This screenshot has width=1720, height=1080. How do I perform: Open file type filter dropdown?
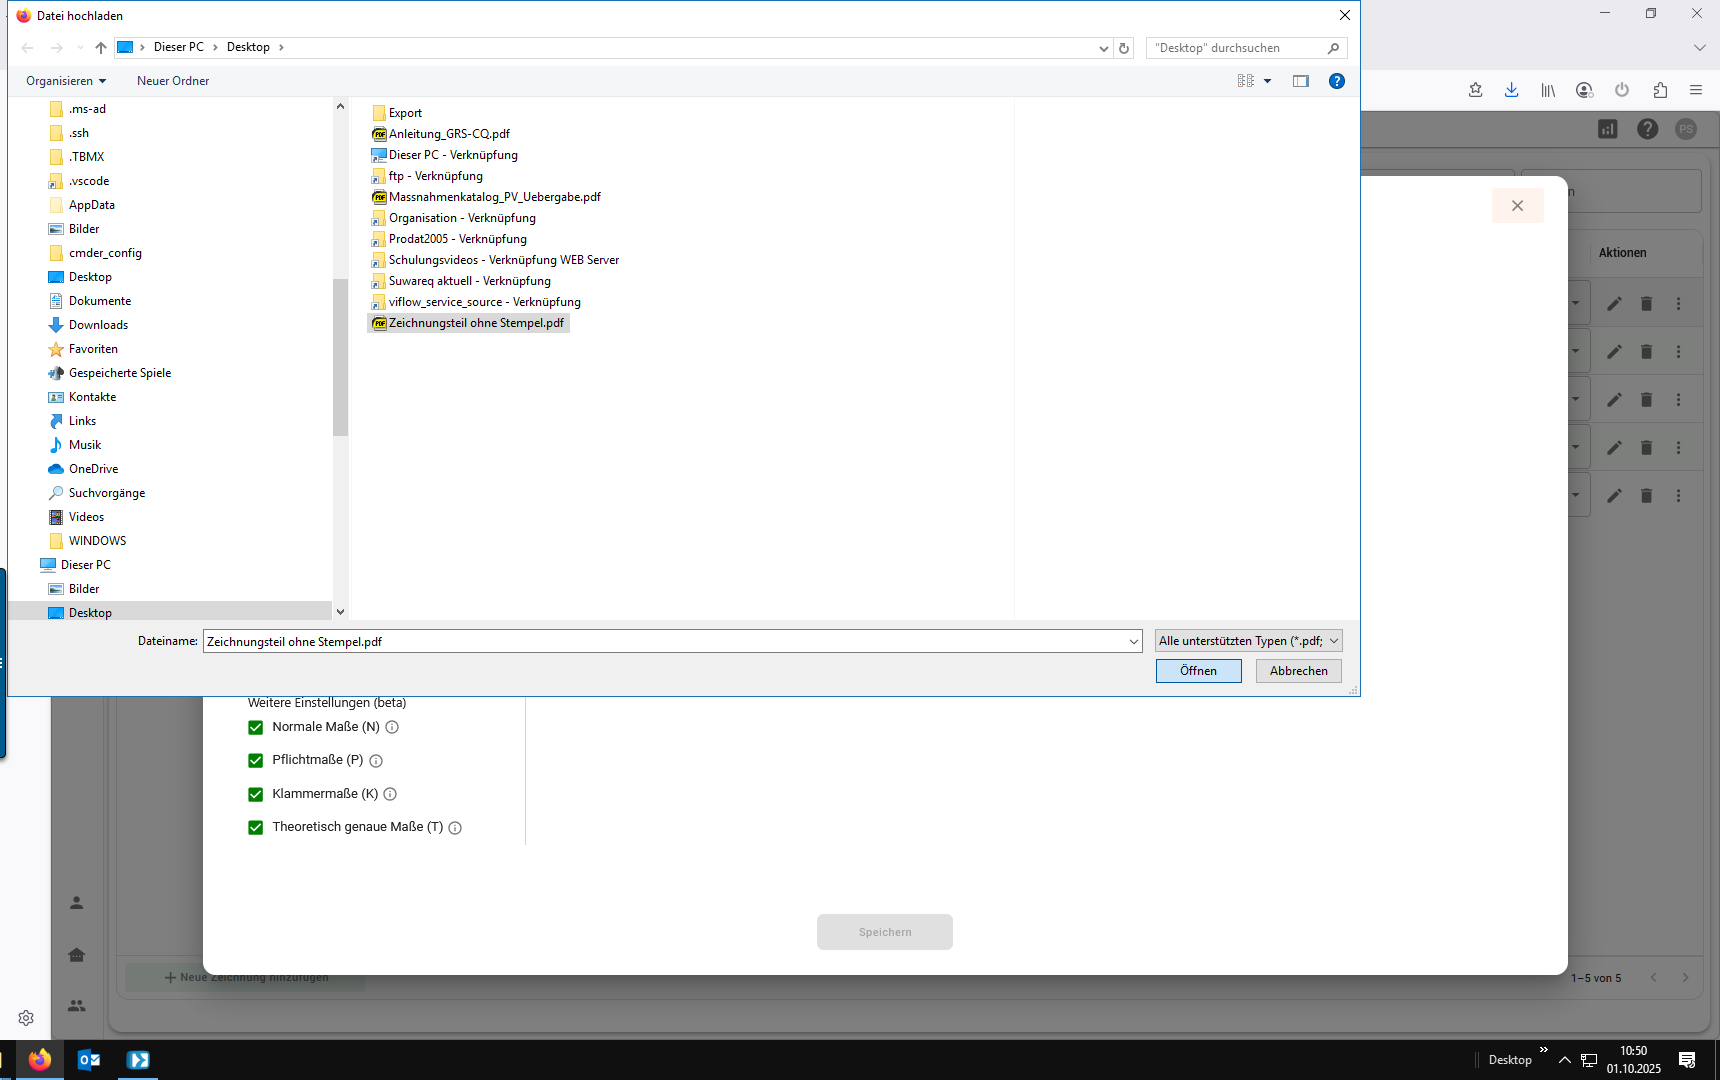[1248, 641]
